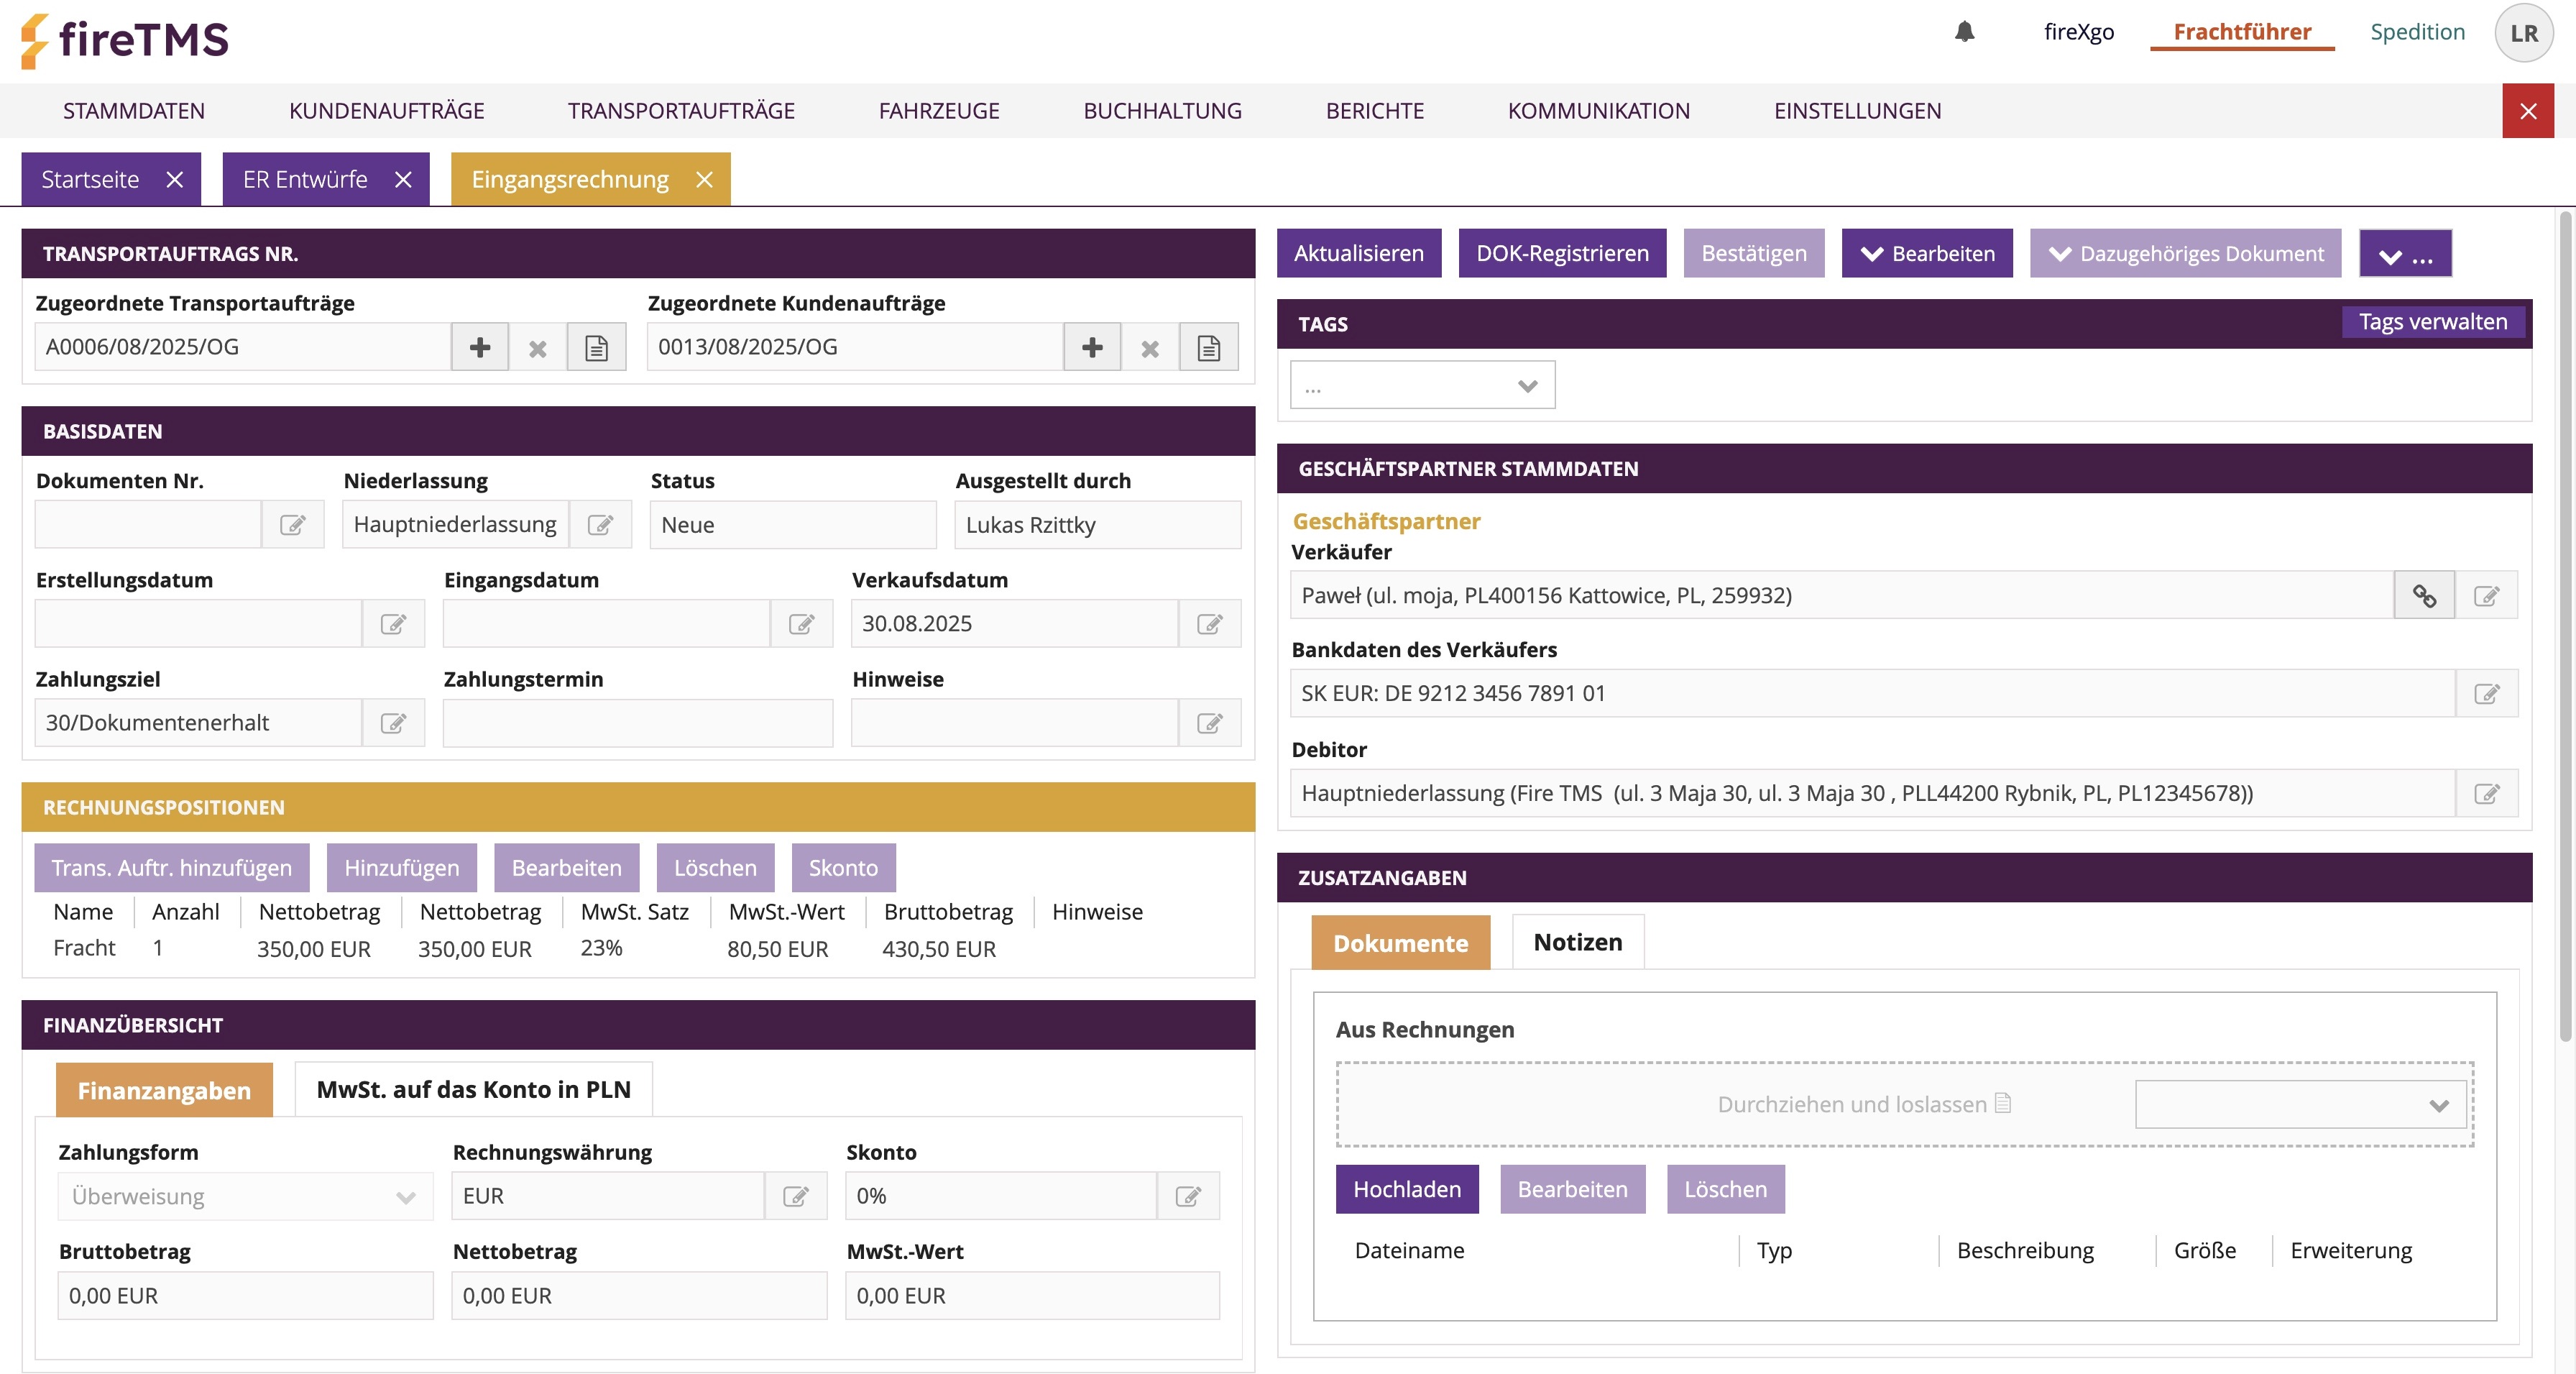Edit the Eingangsdatum field
This screenshot has width=2576, height=1374.
pyautogui.click(x=801, y=624)
